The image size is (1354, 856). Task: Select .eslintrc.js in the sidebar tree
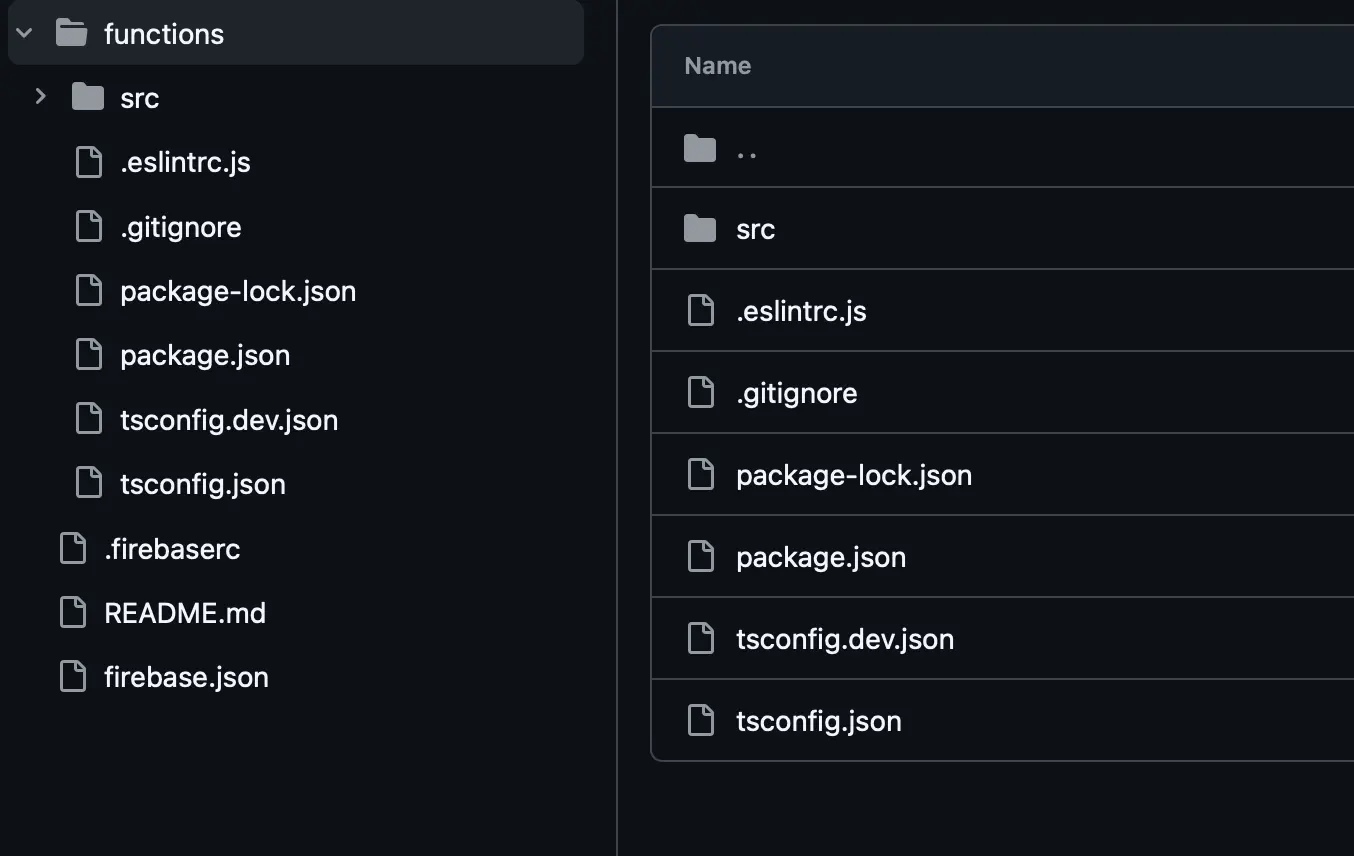pyautogui.click(x=185, y=162)
